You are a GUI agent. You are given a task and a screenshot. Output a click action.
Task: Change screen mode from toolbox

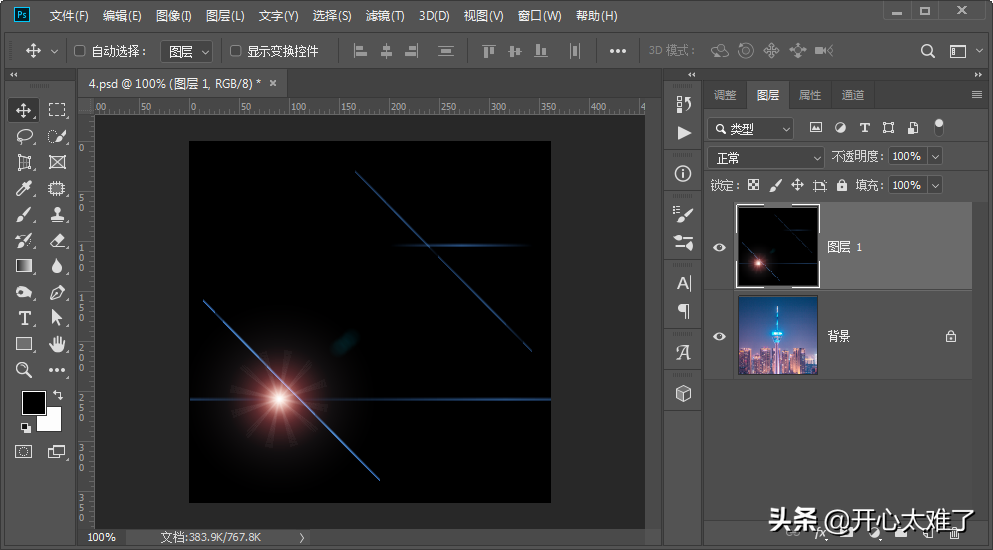click(x=56, y=451)
